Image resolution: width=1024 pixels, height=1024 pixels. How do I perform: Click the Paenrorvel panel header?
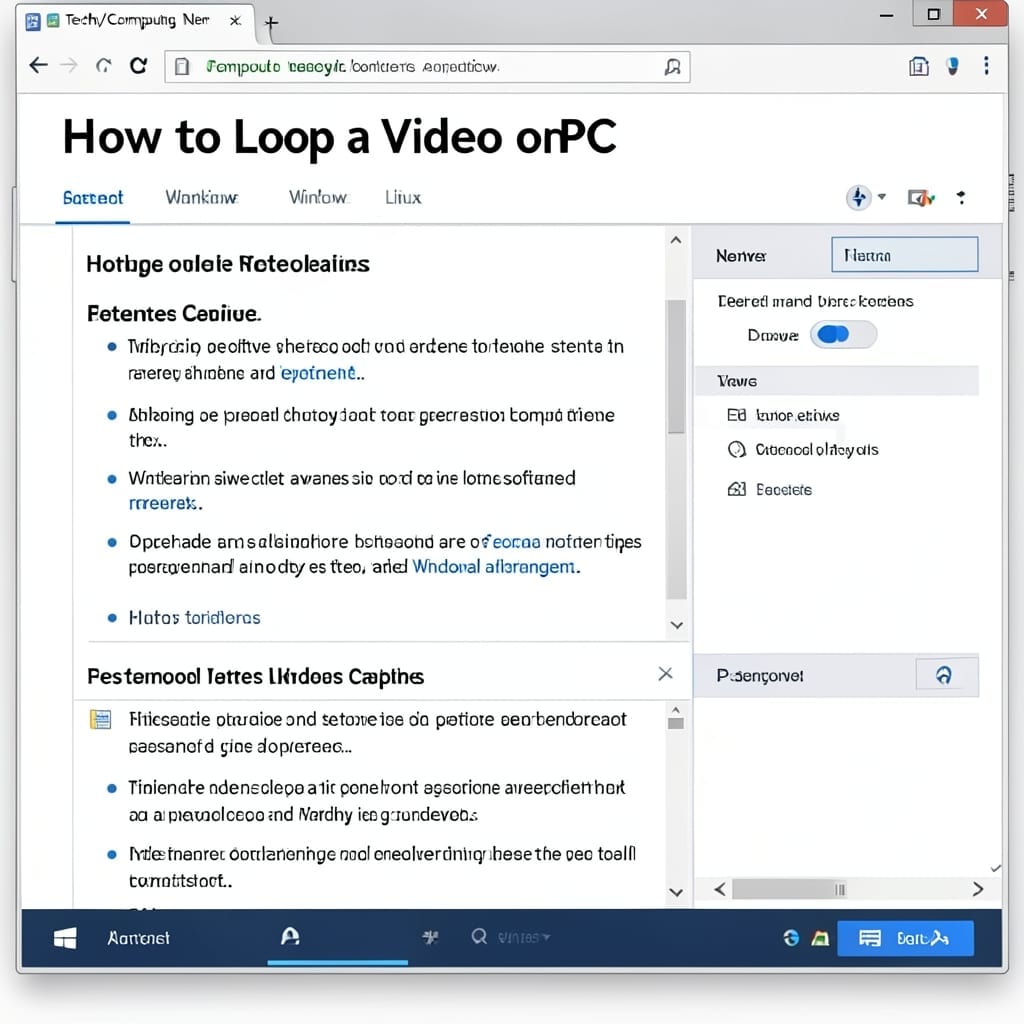(x=836, y=675)
